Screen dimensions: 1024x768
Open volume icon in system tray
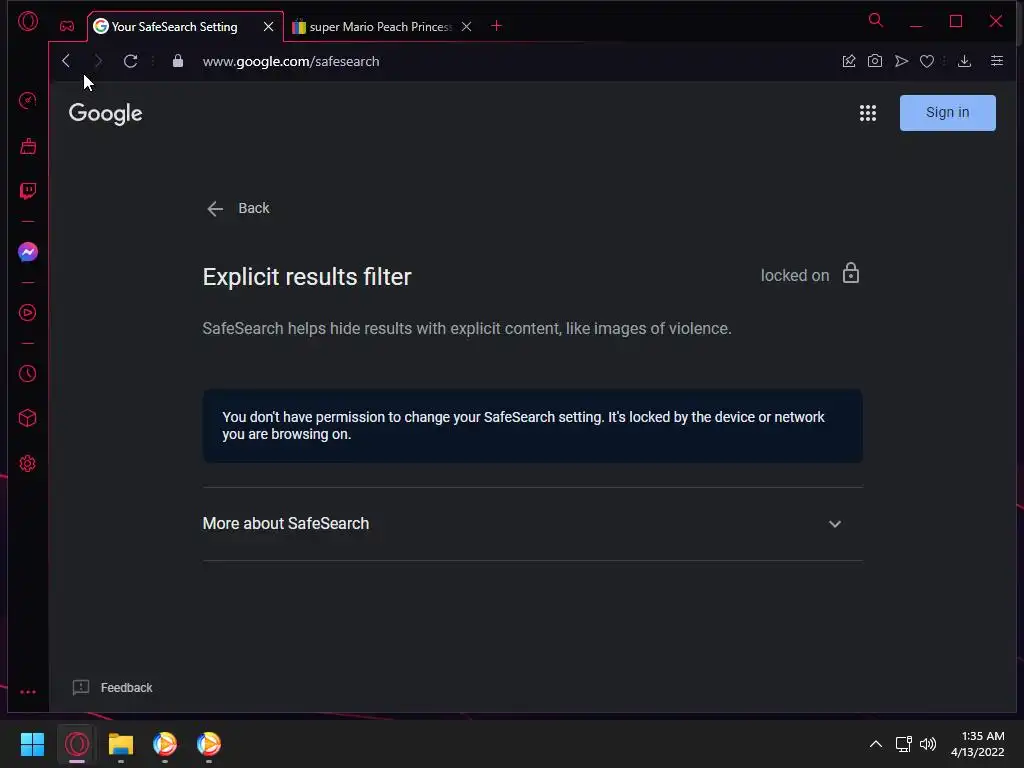click(928, 744)
